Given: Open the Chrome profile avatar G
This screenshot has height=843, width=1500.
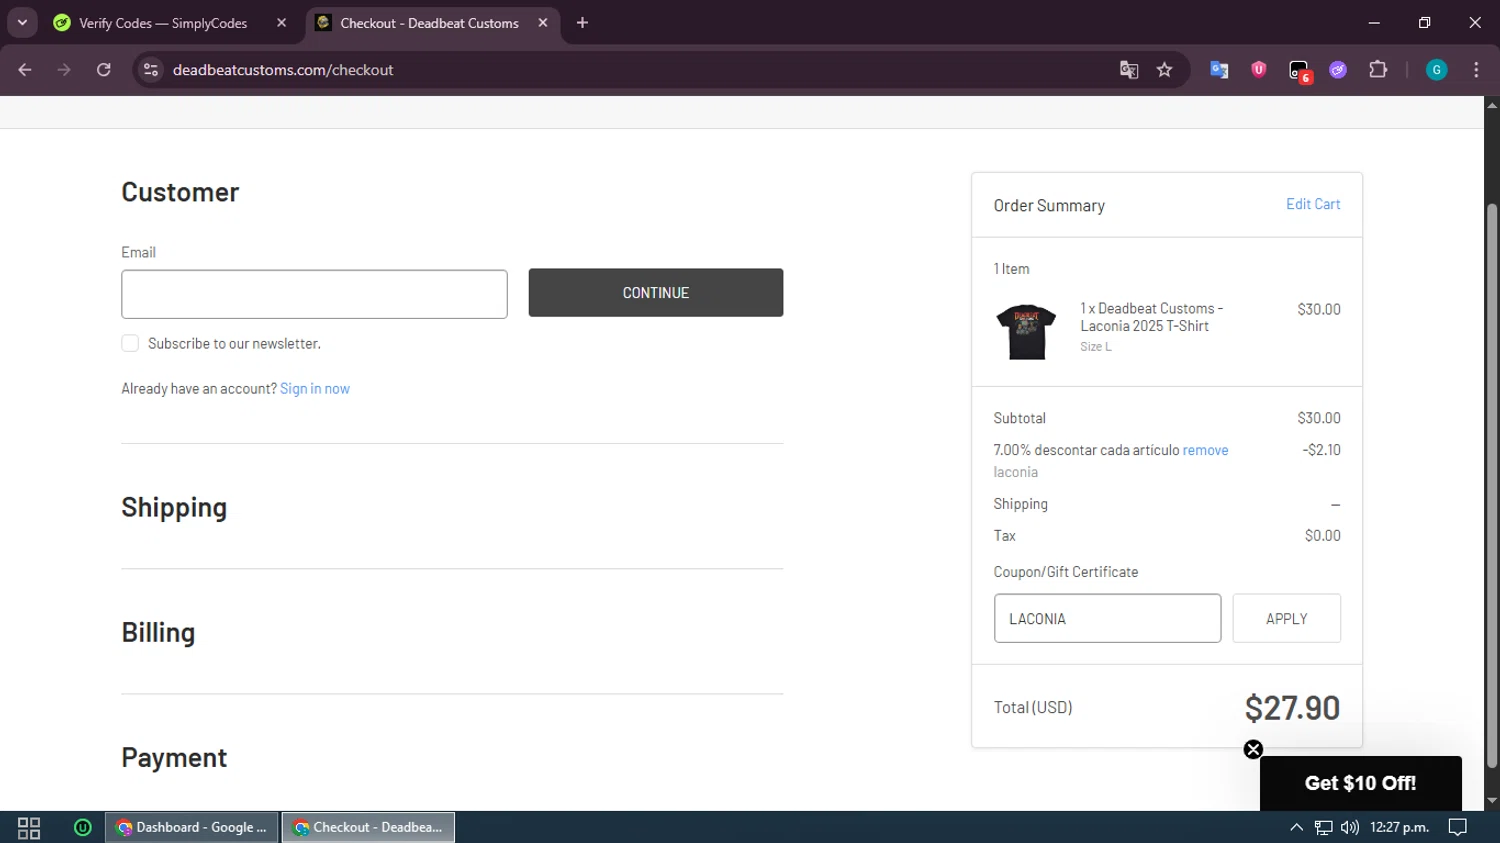Looking at the screenshot, I should (x=1437, y=70).
